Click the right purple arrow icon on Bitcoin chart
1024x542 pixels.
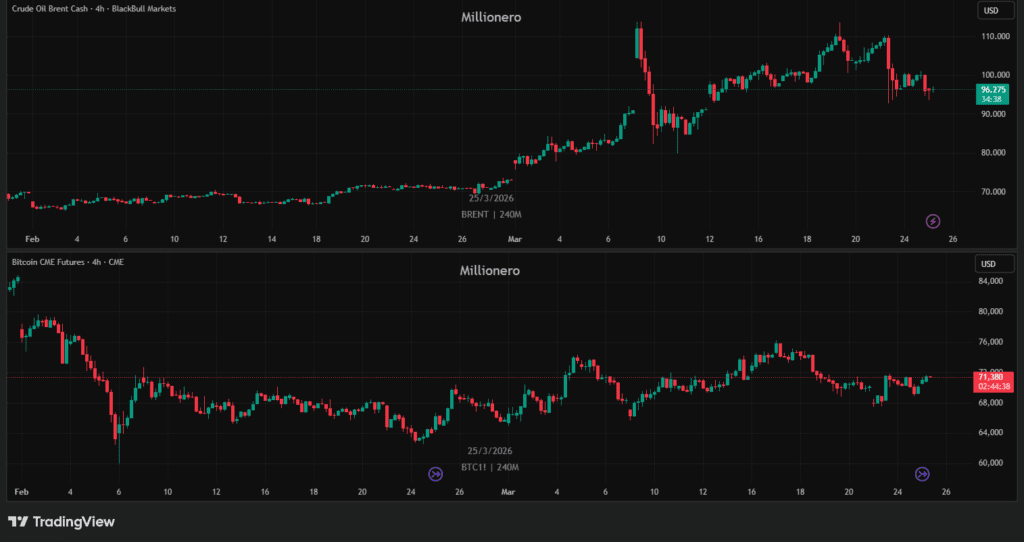tap(923, 473)
